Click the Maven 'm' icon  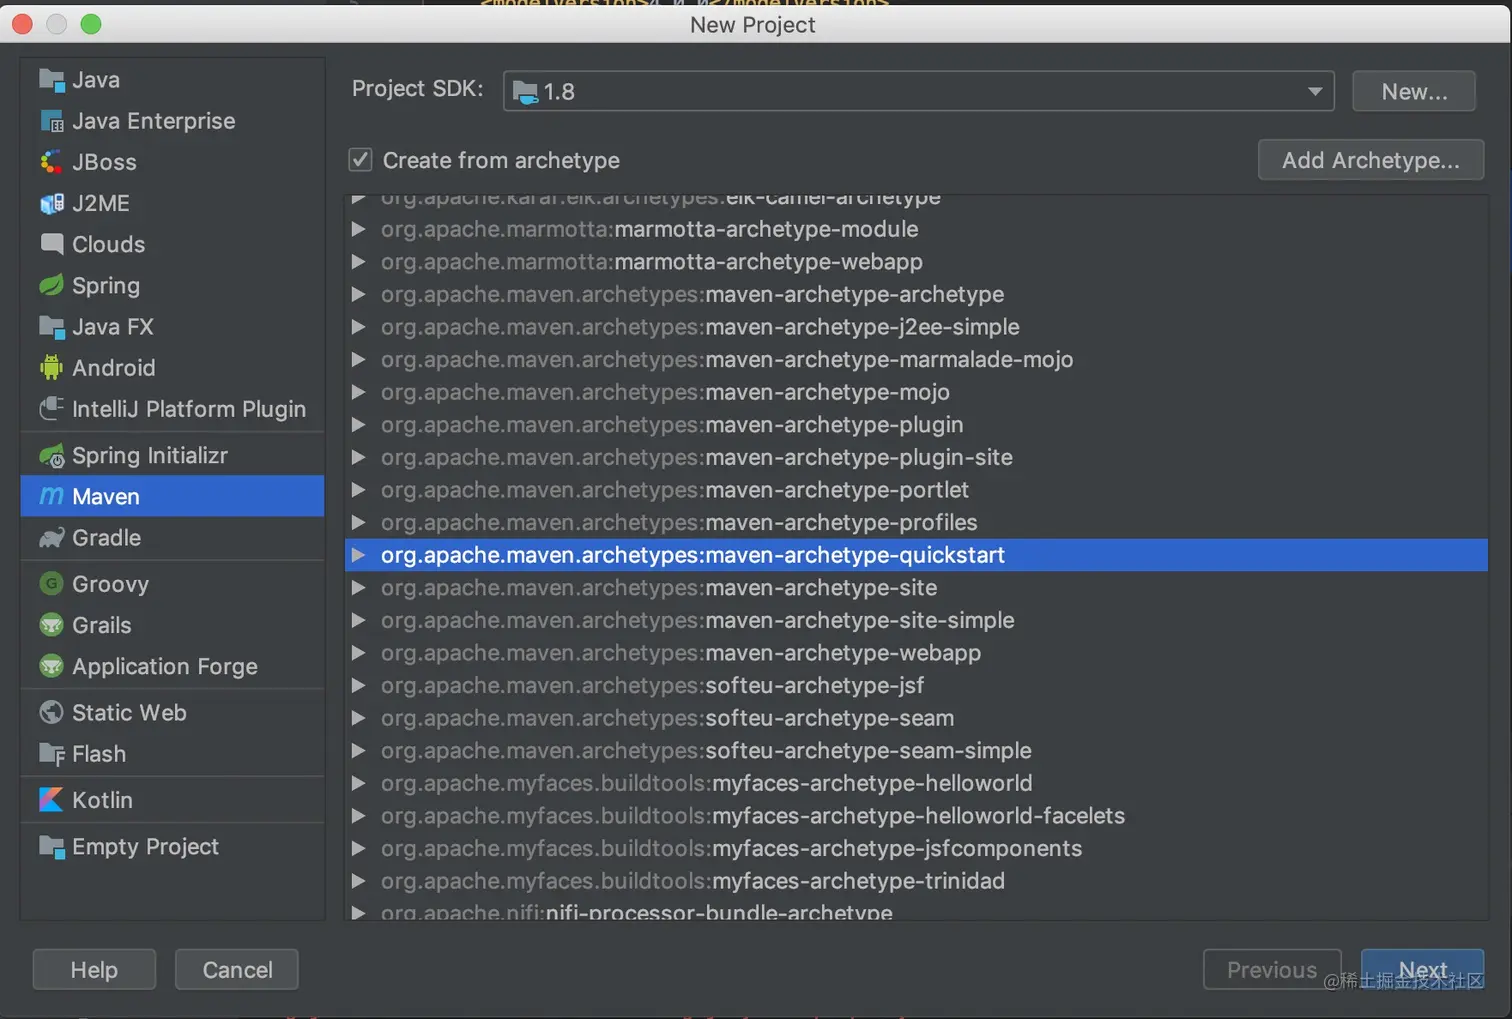coord(51,496)
